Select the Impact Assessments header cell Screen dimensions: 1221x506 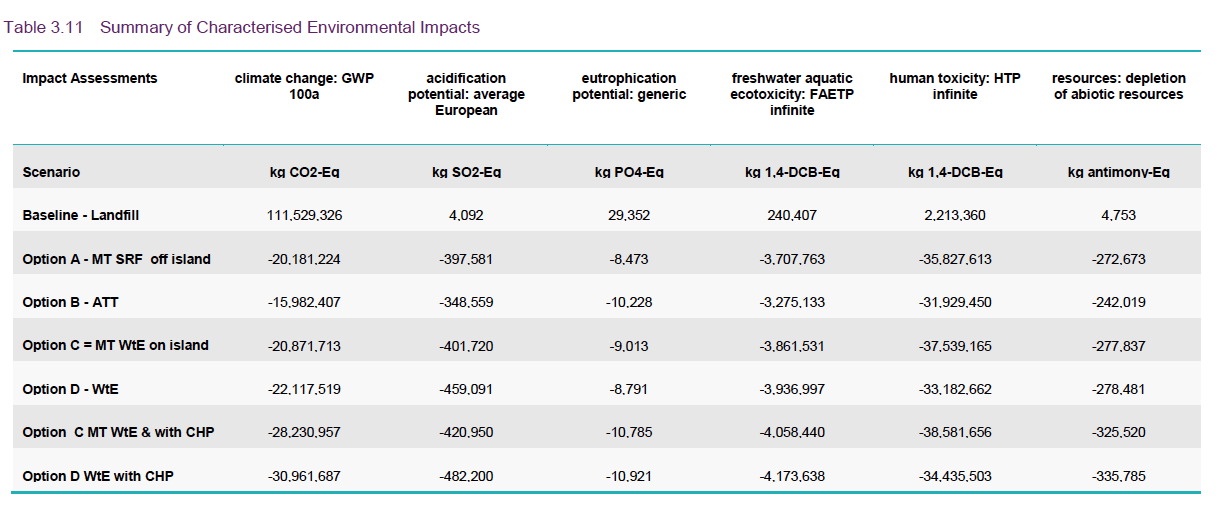coord(90,79)
